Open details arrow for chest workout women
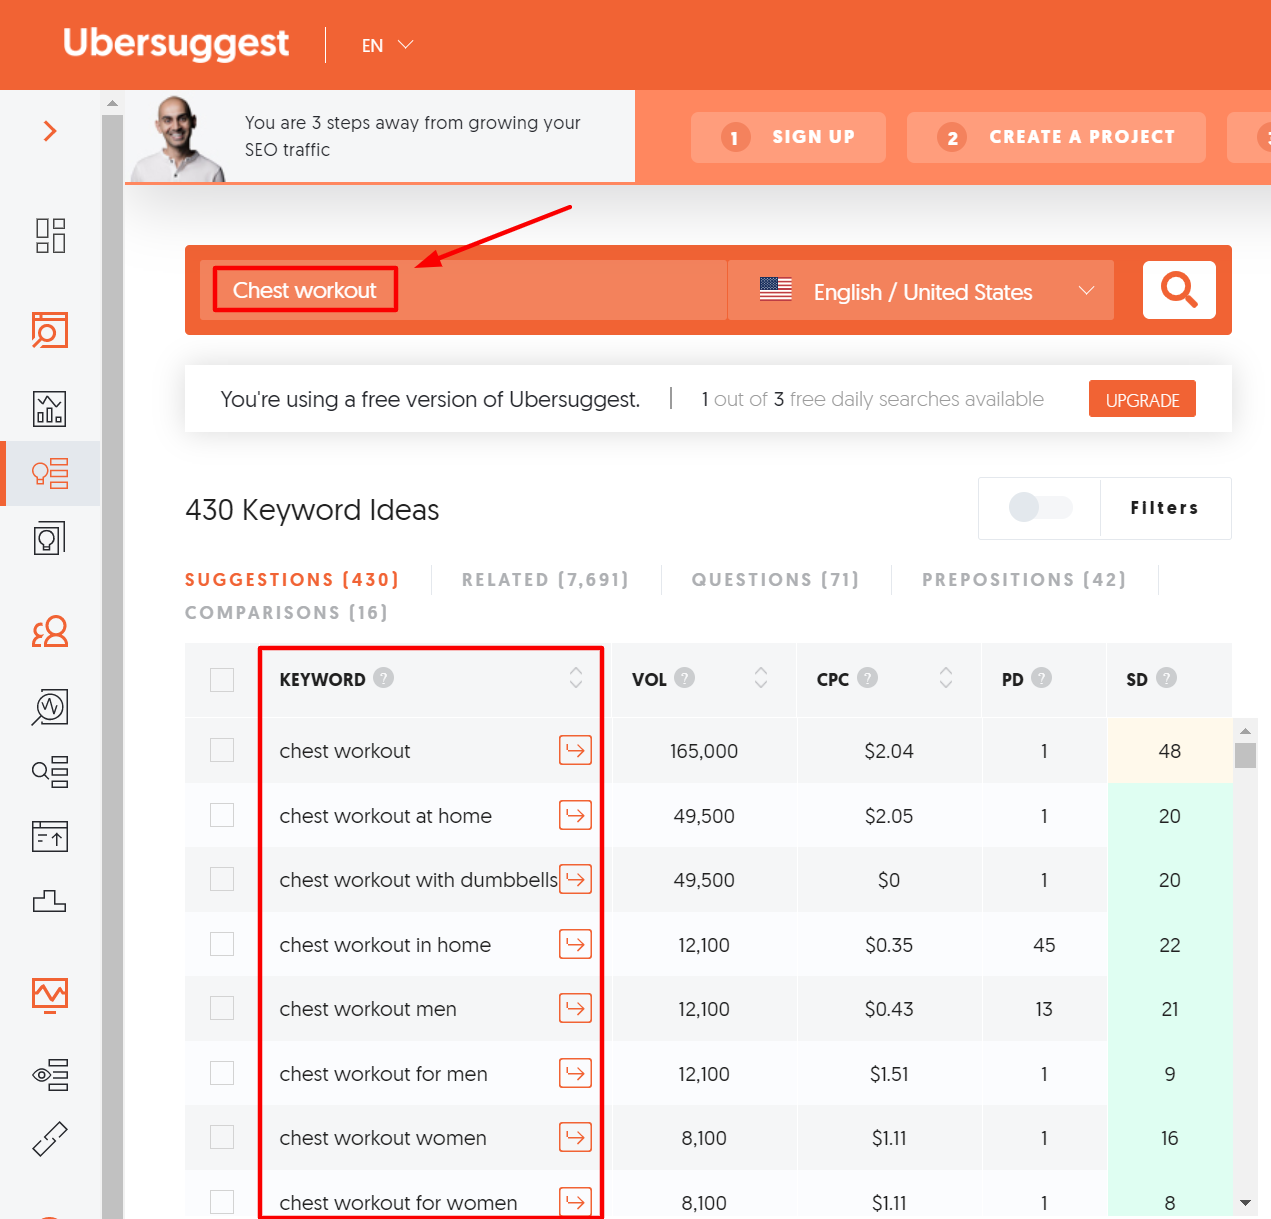The width and height of the screenshot is (1271, 1219). coord(575,1137)
